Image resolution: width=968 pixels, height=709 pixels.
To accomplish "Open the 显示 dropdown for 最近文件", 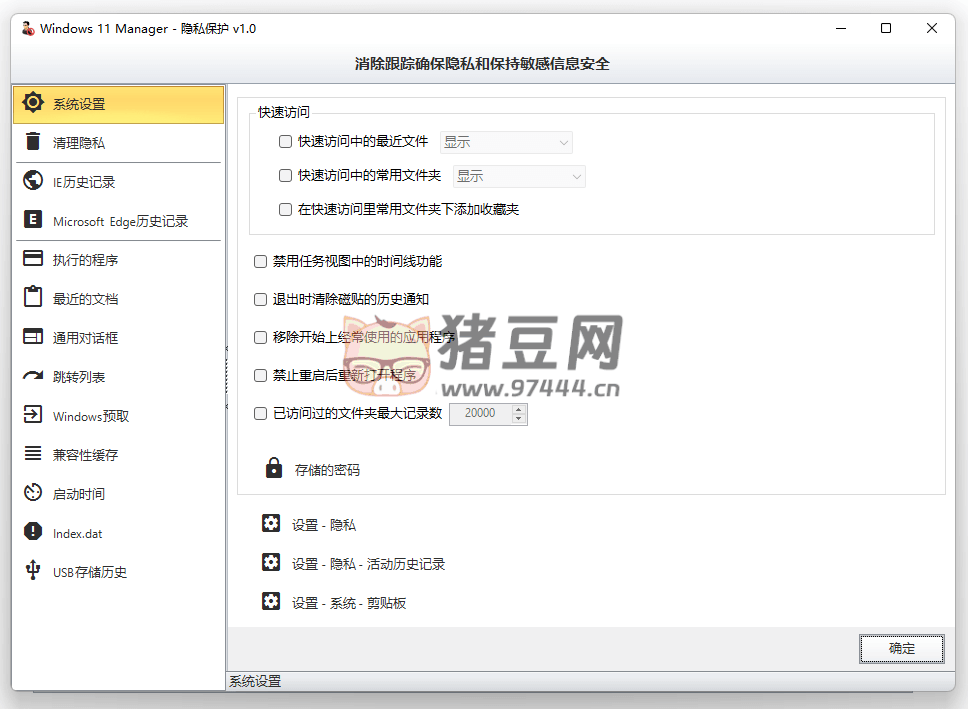I will [506, 142].
